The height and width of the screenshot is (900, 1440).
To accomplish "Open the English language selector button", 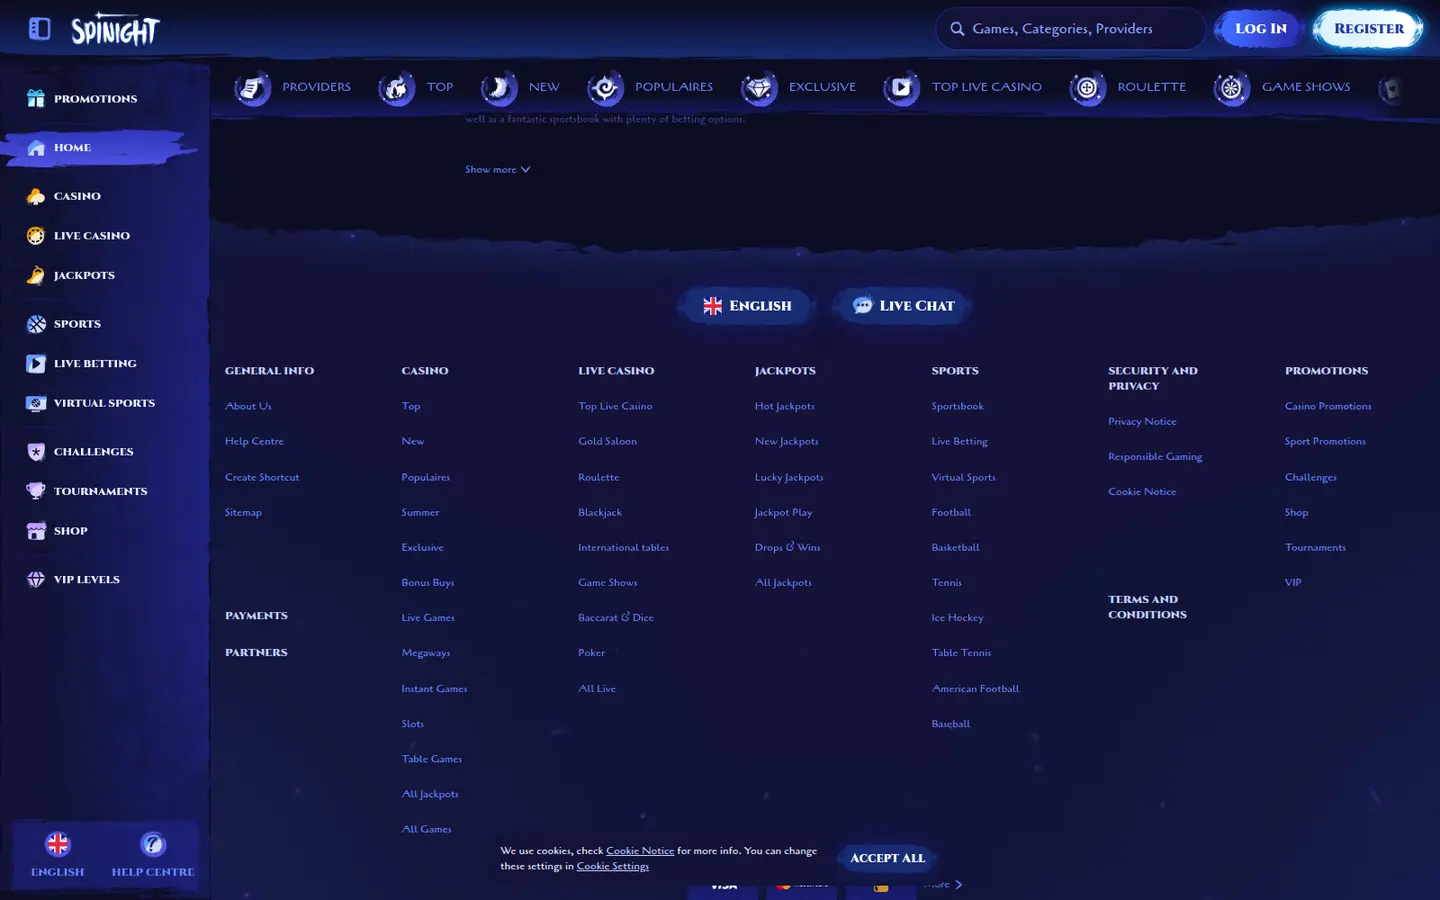I will [747, 306].
